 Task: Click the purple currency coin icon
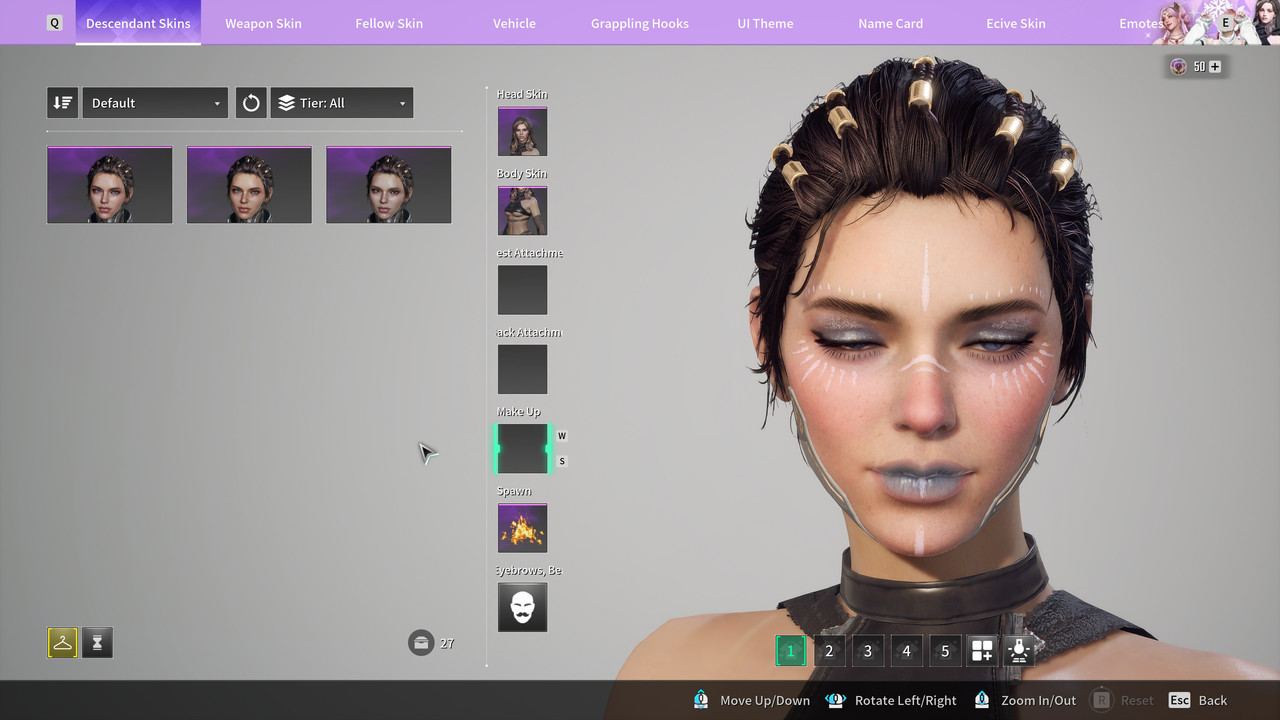tap(1179, 67)
